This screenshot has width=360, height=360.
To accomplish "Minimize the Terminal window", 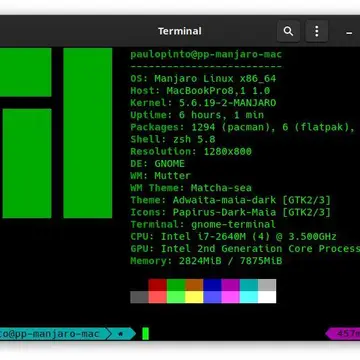I will (349, 33).
